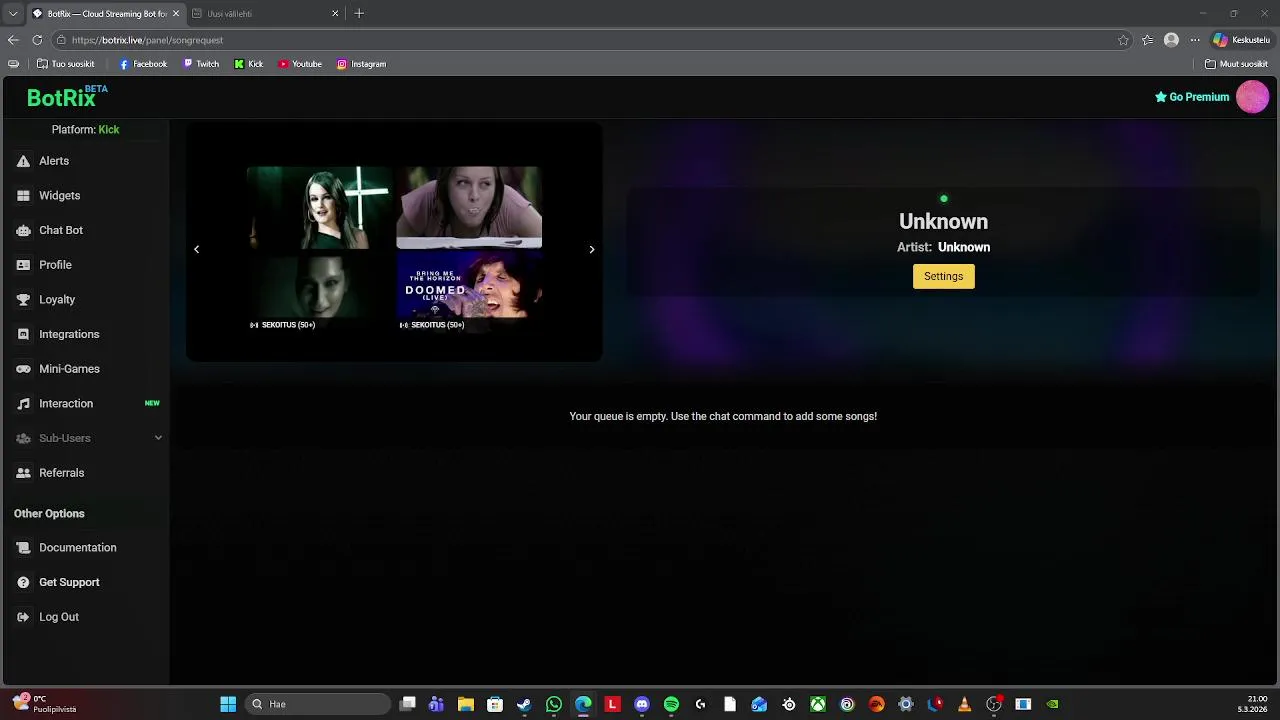
Task: Click the browser back arrow
Action: 13,40
